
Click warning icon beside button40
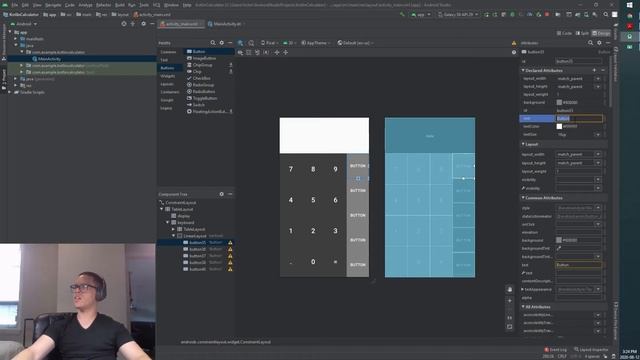click(230, 269)
